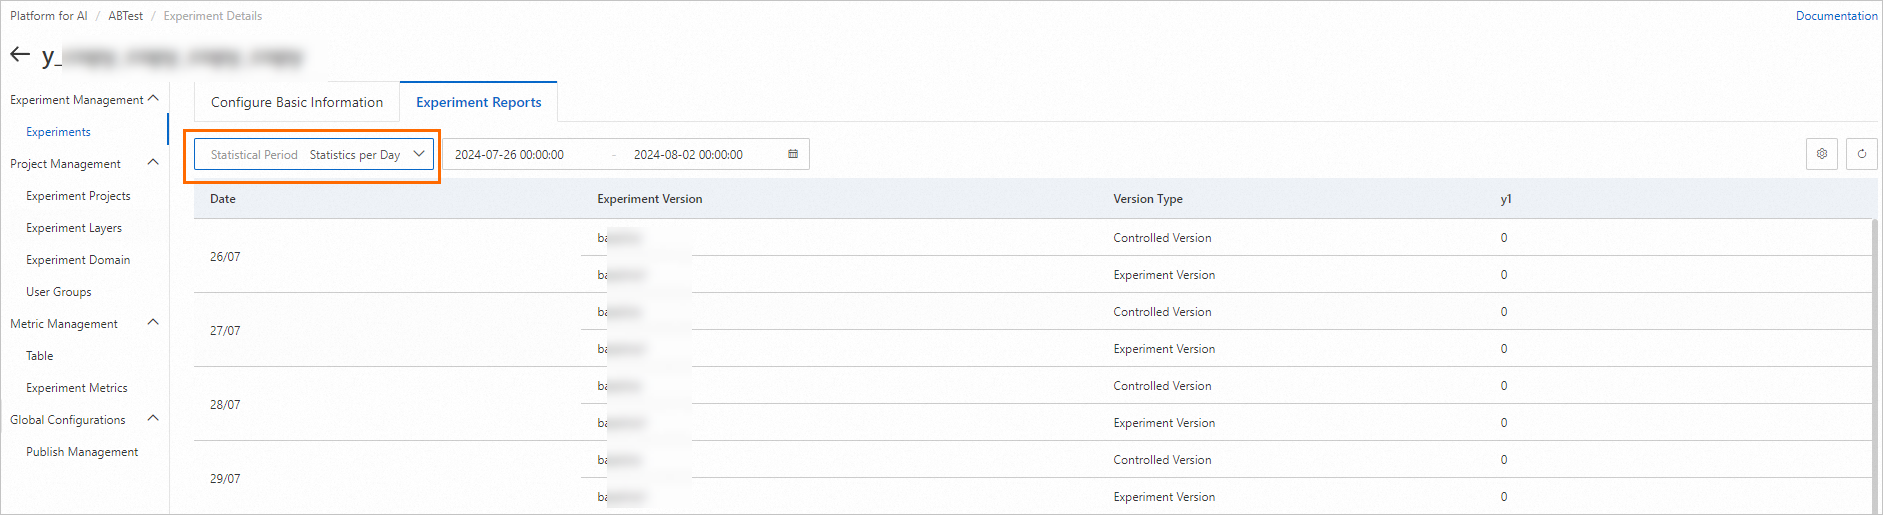
Task: Click the start date field 2024-07-26
Action: (509, 155)
